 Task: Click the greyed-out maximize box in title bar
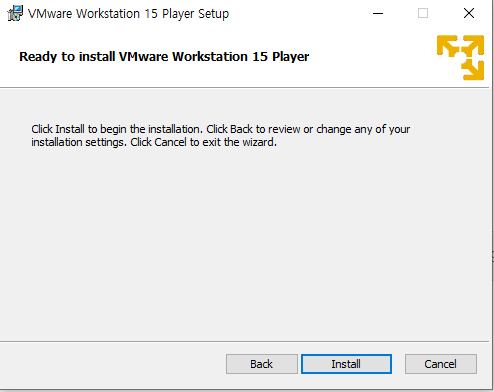point(423,13)
